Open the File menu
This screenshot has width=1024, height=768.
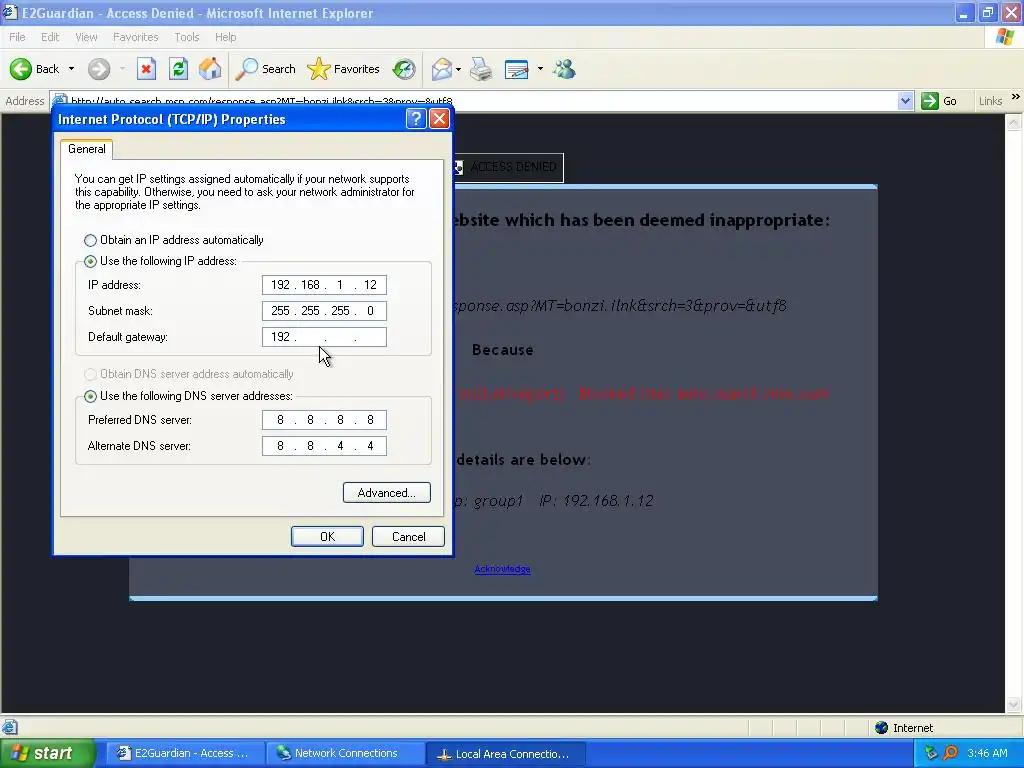[x=17, y=37]
